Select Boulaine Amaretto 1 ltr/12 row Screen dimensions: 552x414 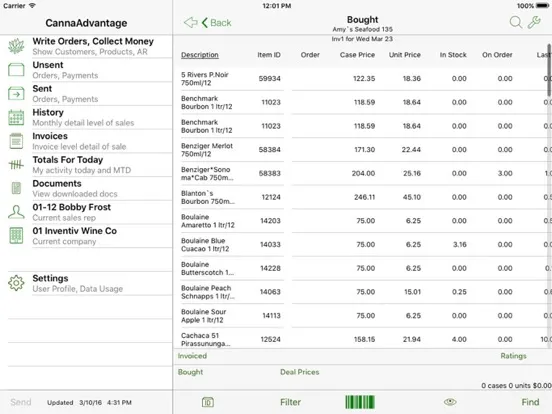(363, 221)
